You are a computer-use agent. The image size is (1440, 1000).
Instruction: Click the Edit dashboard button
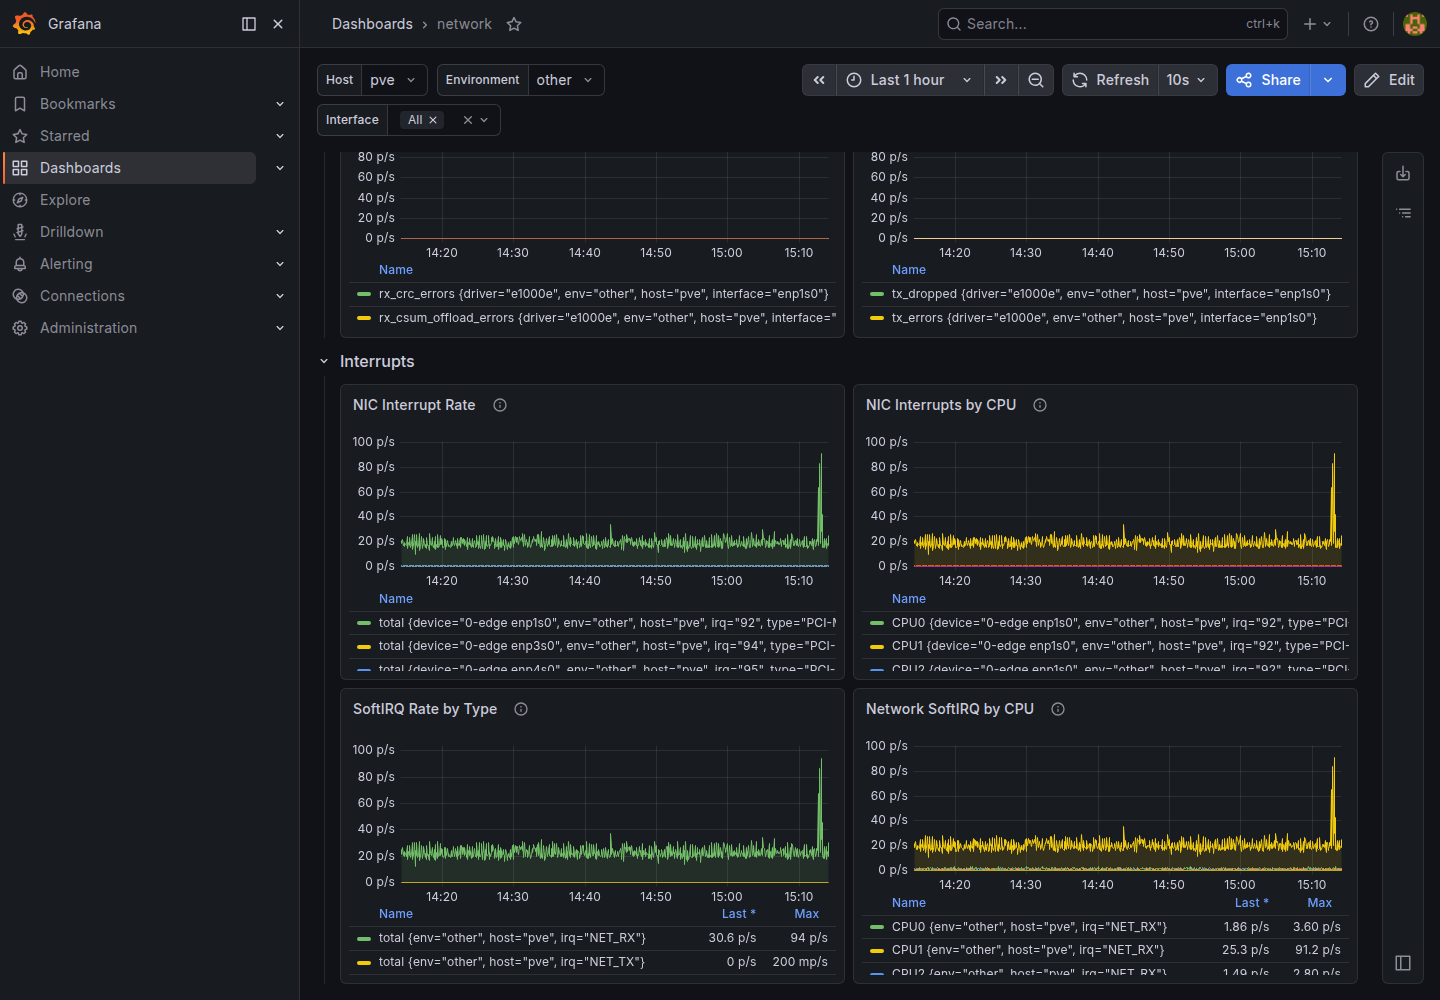1389,80
